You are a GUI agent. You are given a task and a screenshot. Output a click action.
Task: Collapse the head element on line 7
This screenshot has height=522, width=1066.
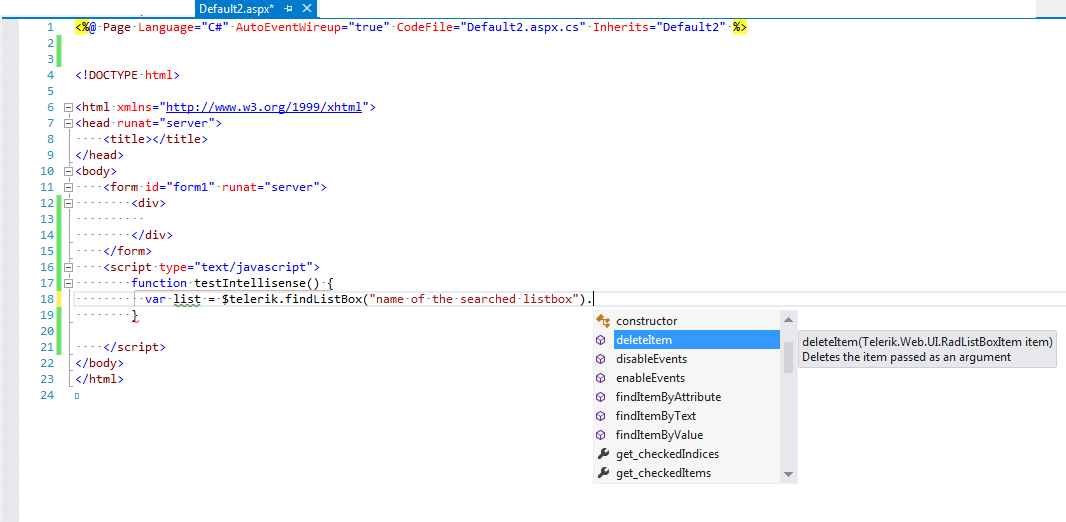point(67,124)
